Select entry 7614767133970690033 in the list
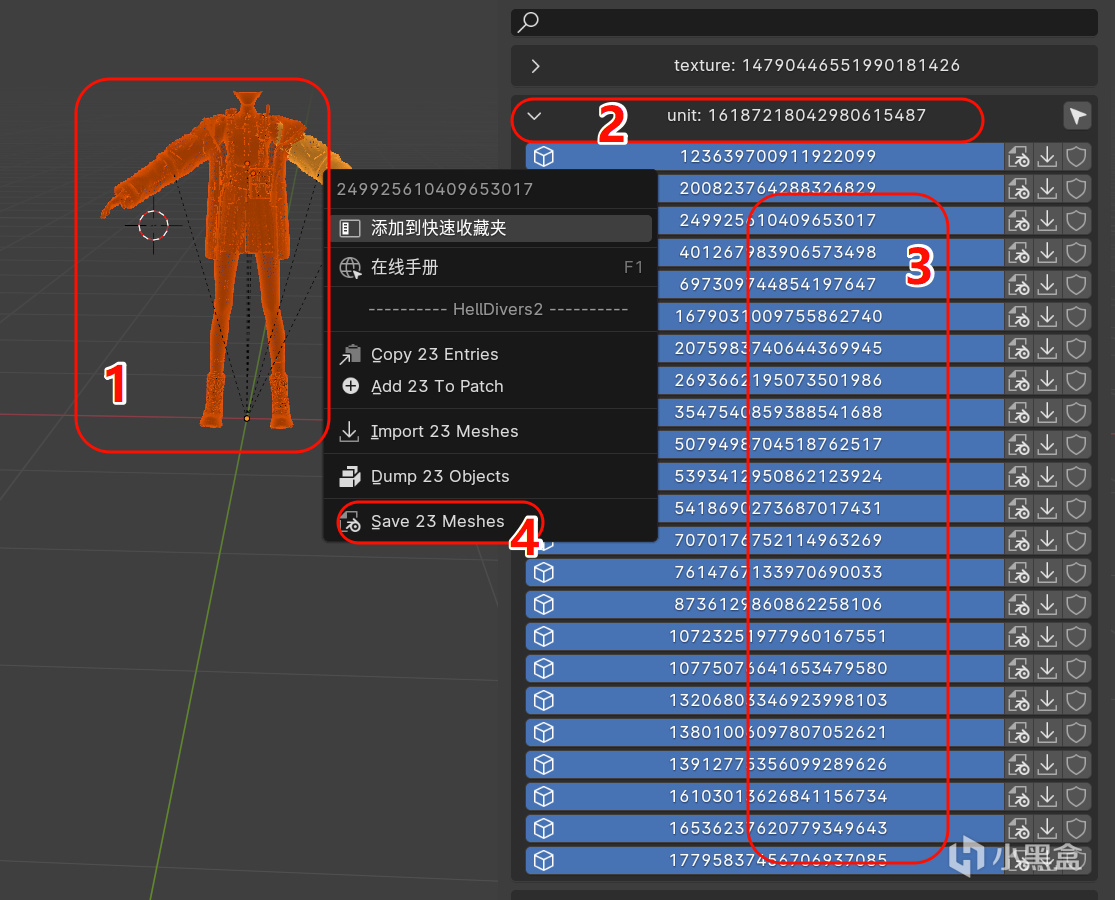This screenshot has width=1115, height=900. (764, 572)
